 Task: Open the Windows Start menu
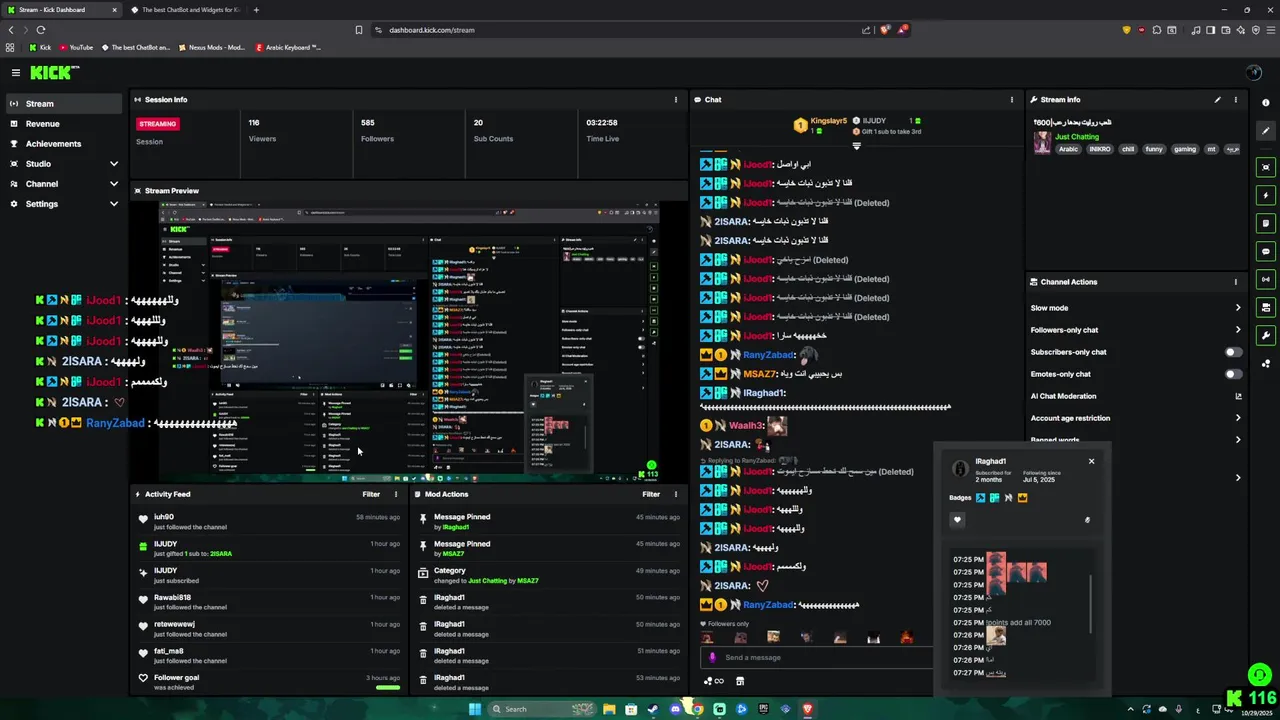coord(474,709)
